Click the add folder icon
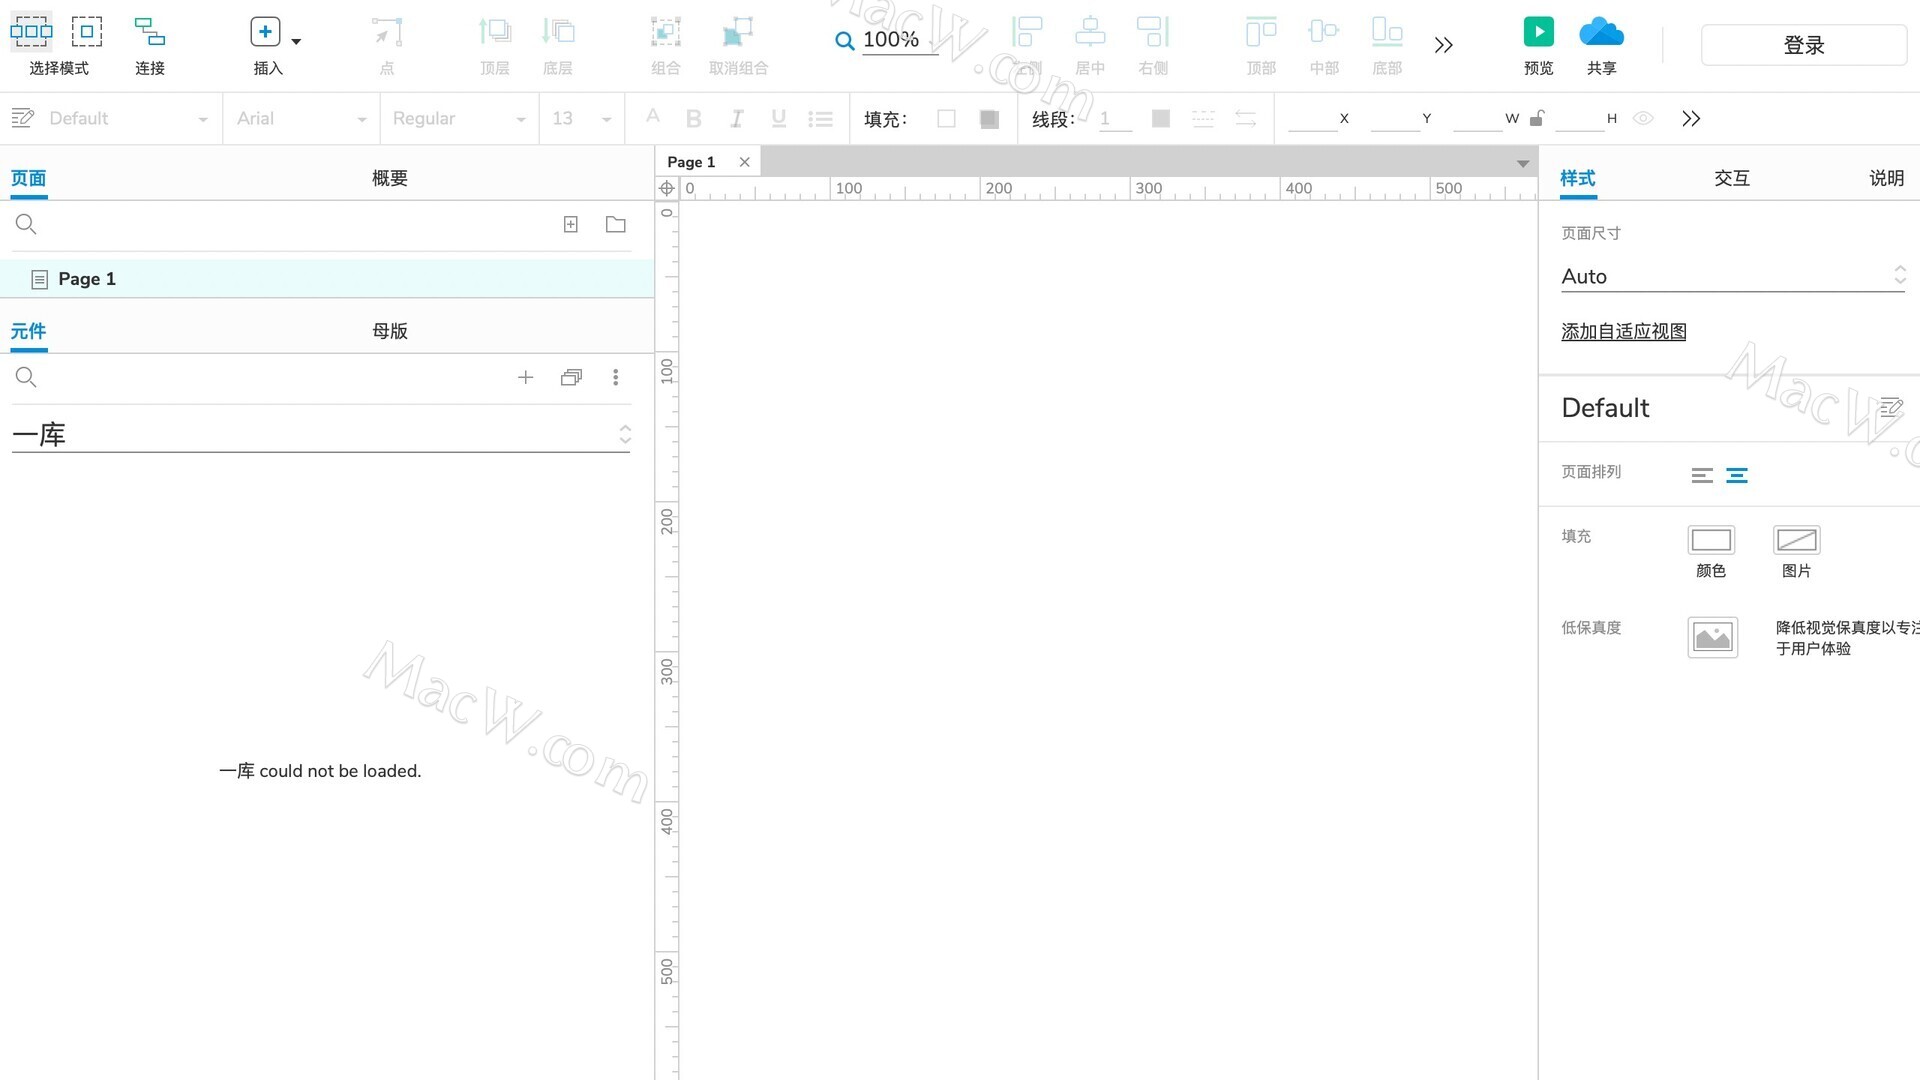 [x=616, y=225]
